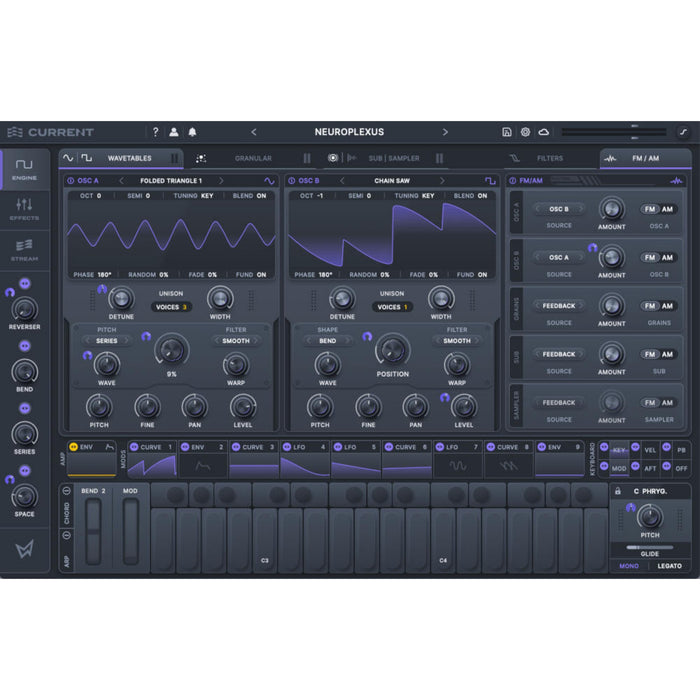Open the settings gear icon
Image resolution: width=700 pixels, height=700 pixels.
(x=525, y=132)
